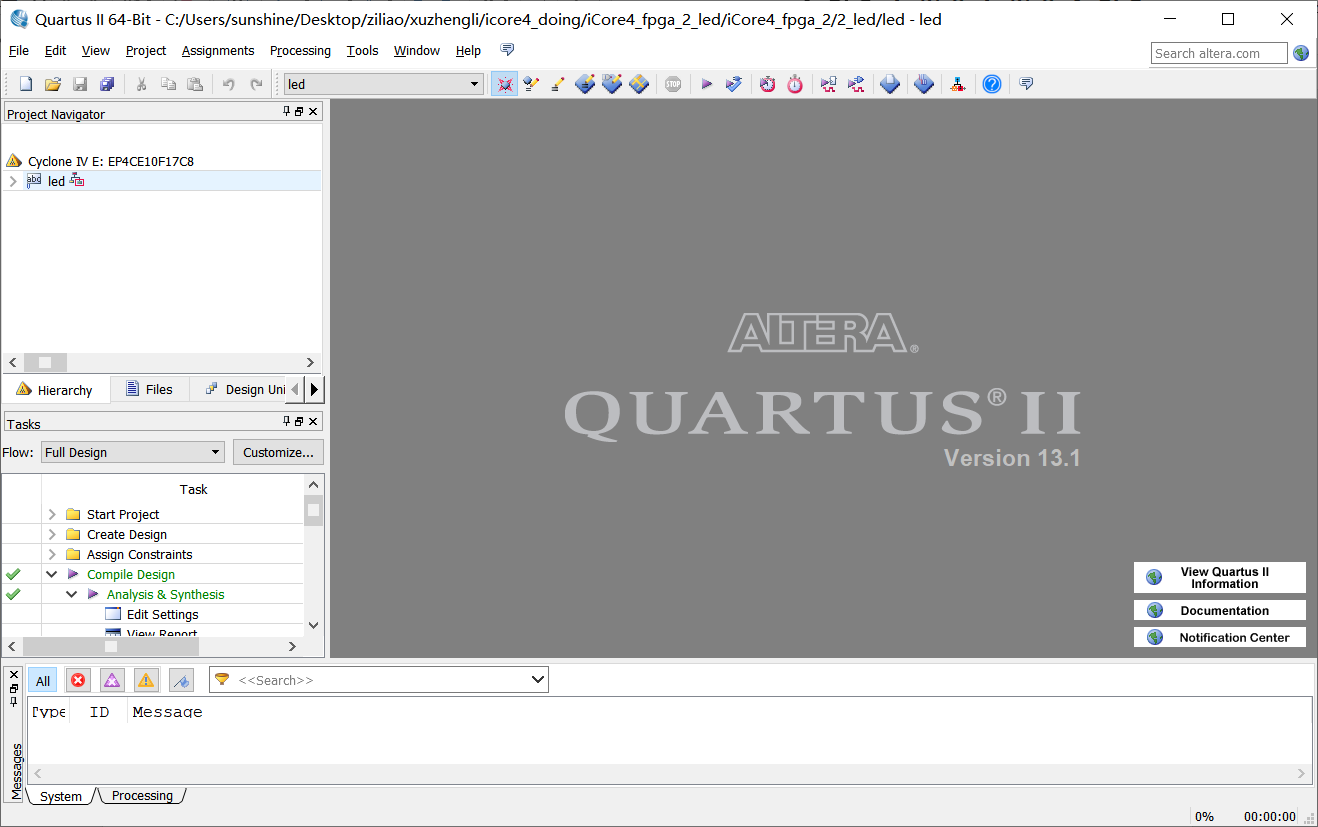
Task: Open the Programmer tool icon
Action: [x=924, y=84]
